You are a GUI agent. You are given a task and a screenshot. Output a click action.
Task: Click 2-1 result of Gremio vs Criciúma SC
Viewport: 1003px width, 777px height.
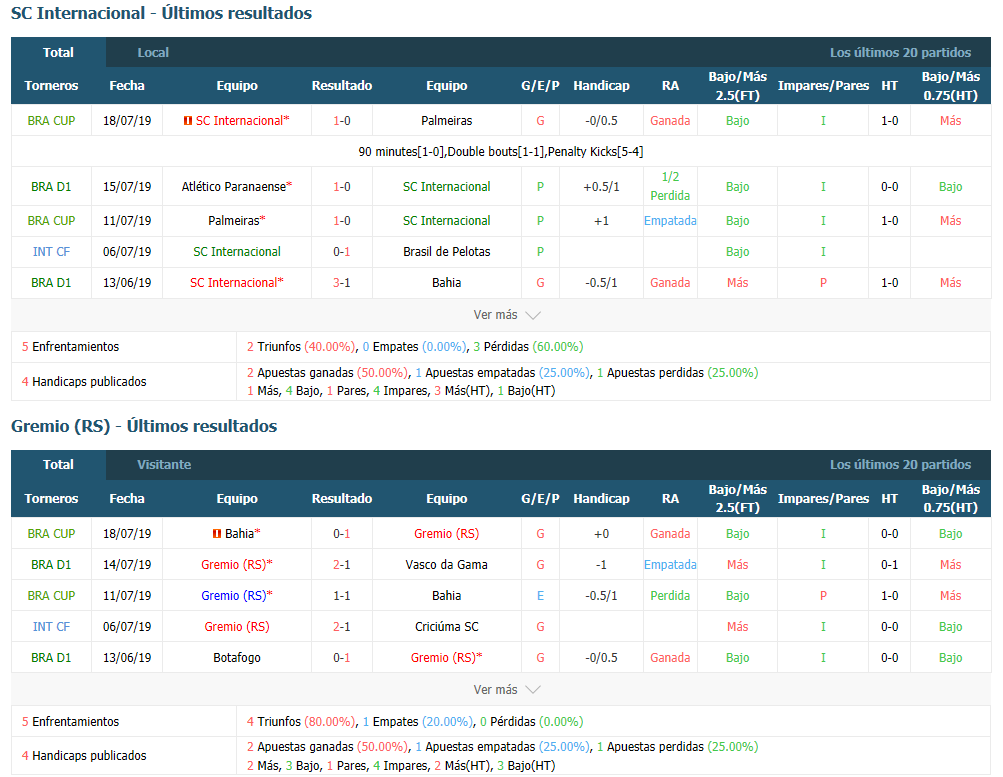click(x=342, y=627)
